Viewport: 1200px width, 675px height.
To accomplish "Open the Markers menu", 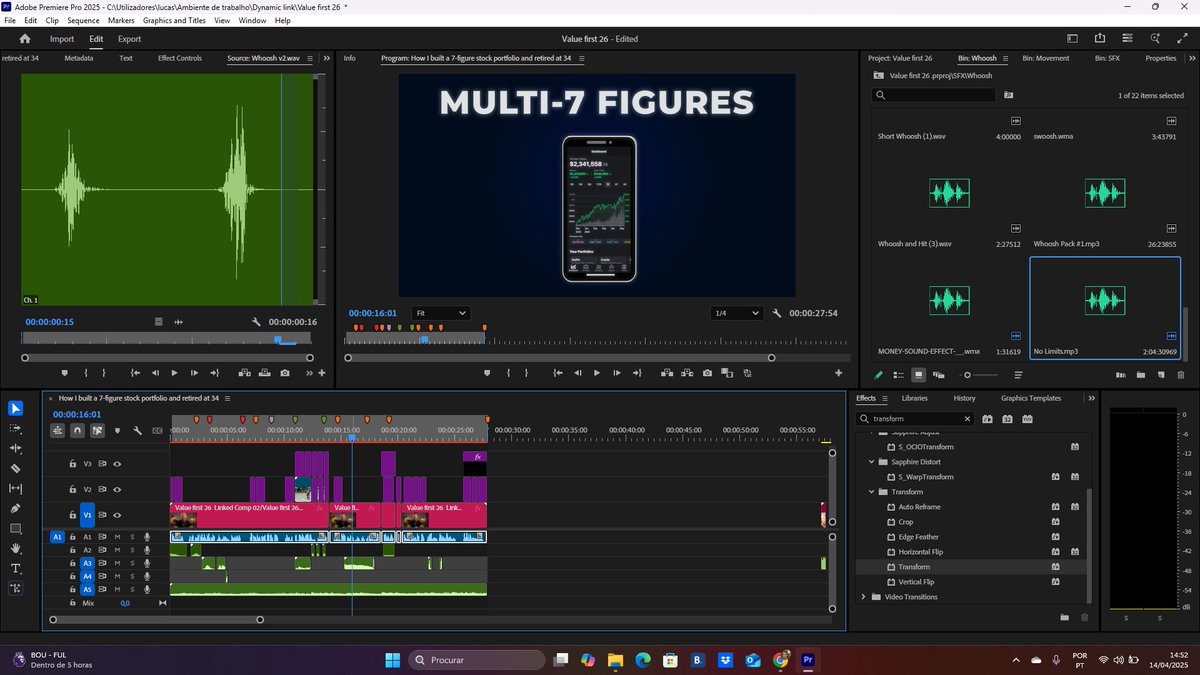I will 121,20.
